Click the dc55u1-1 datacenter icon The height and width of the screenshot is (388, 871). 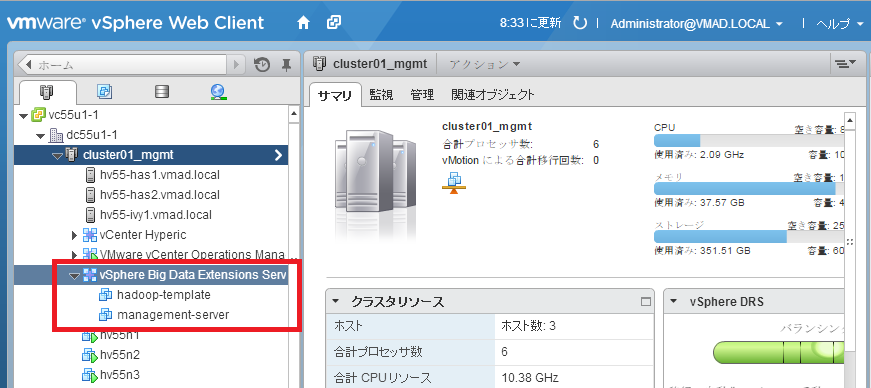pyautogui.click(x=56, y=135)
